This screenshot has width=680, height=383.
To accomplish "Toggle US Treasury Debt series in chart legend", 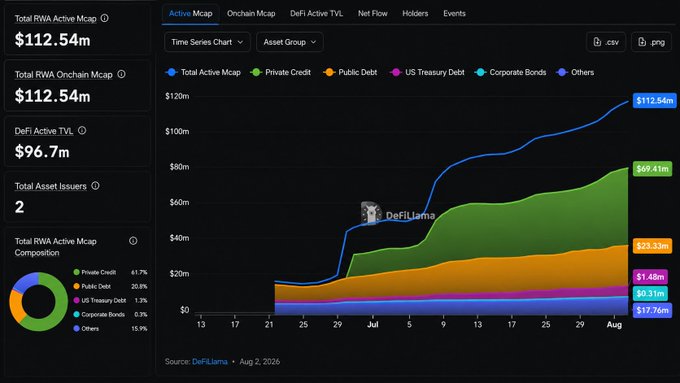I will [427, 72].
